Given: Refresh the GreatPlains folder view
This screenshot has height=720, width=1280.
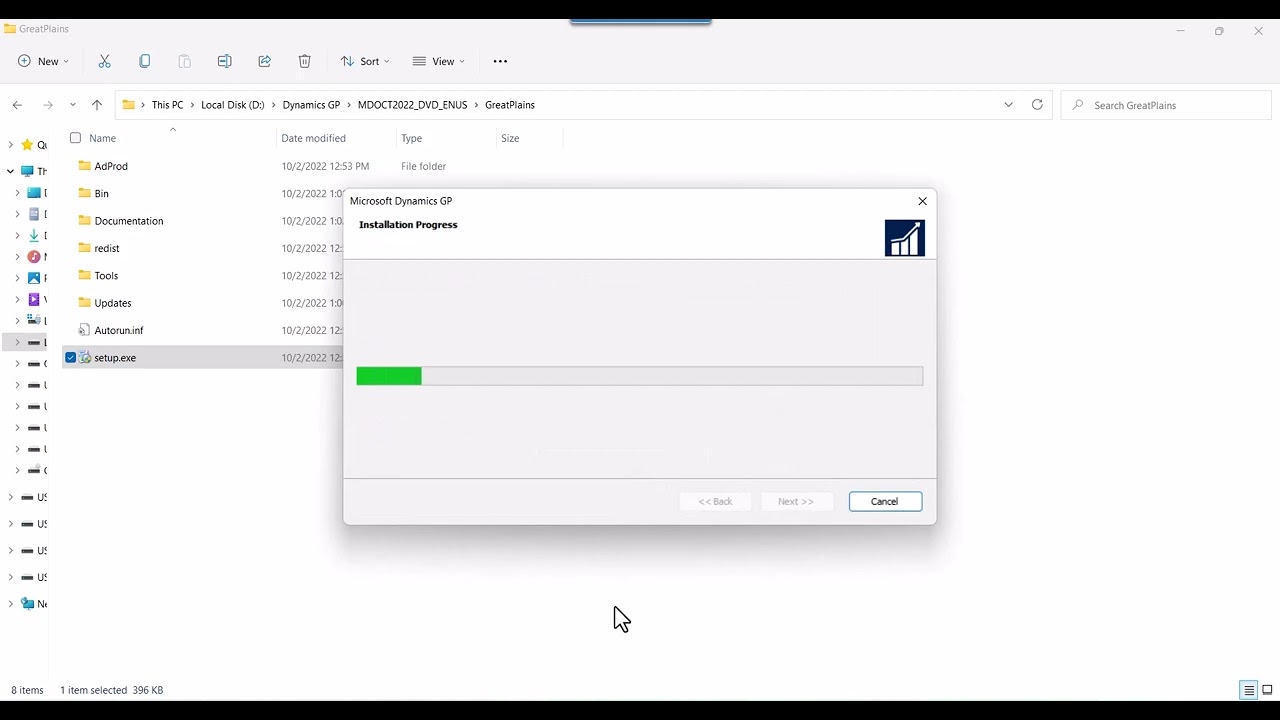Looking at the screenshot, I should [x=1037, y=105].
